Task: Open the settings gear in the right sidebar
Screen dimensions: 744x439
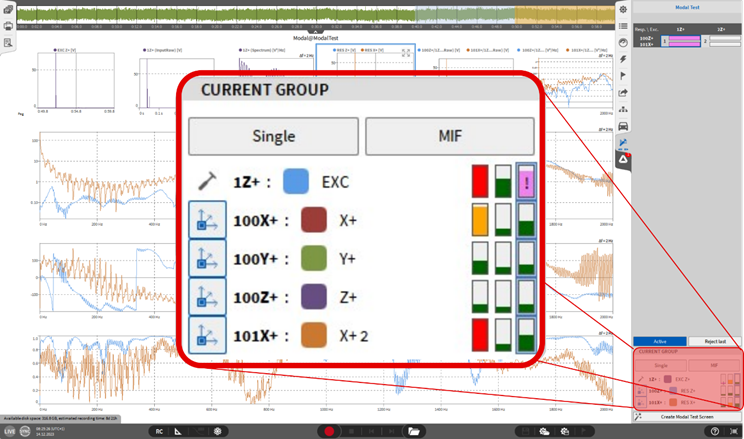Action: pyautogui.click(x=623, y=10)
